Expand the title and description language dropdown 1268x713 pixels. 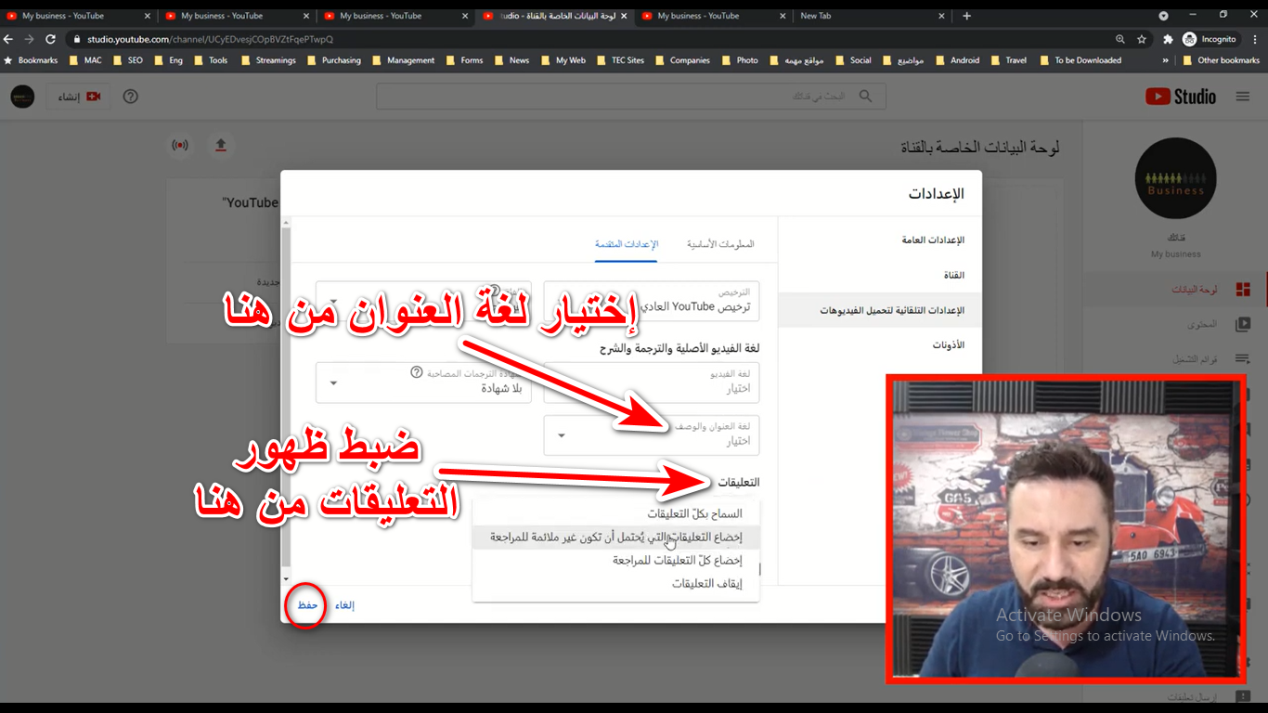click(650, 436)
